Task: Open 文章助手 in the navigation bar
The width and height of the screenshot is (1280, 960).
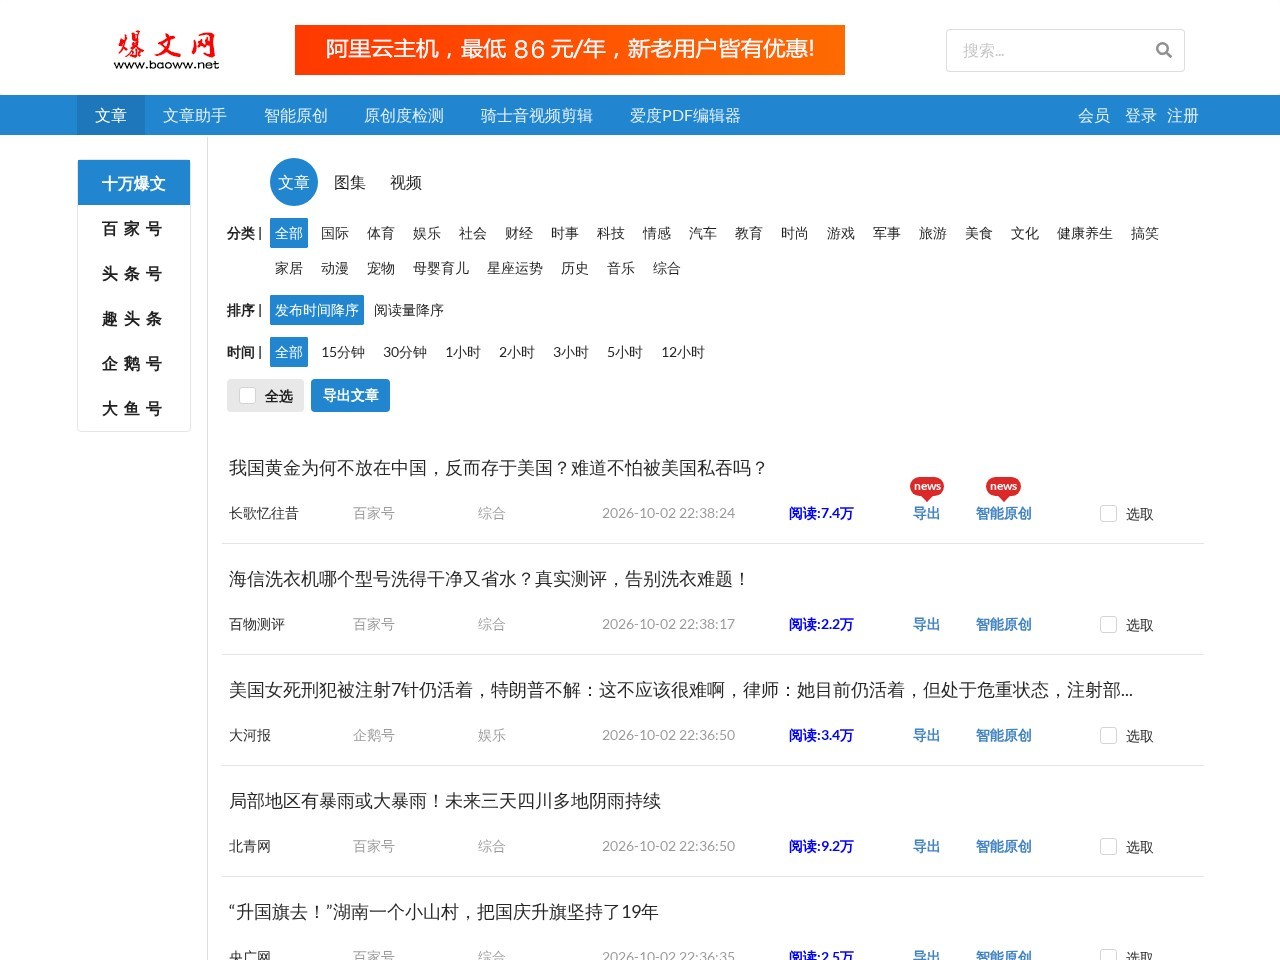Action: pos(195,115)
